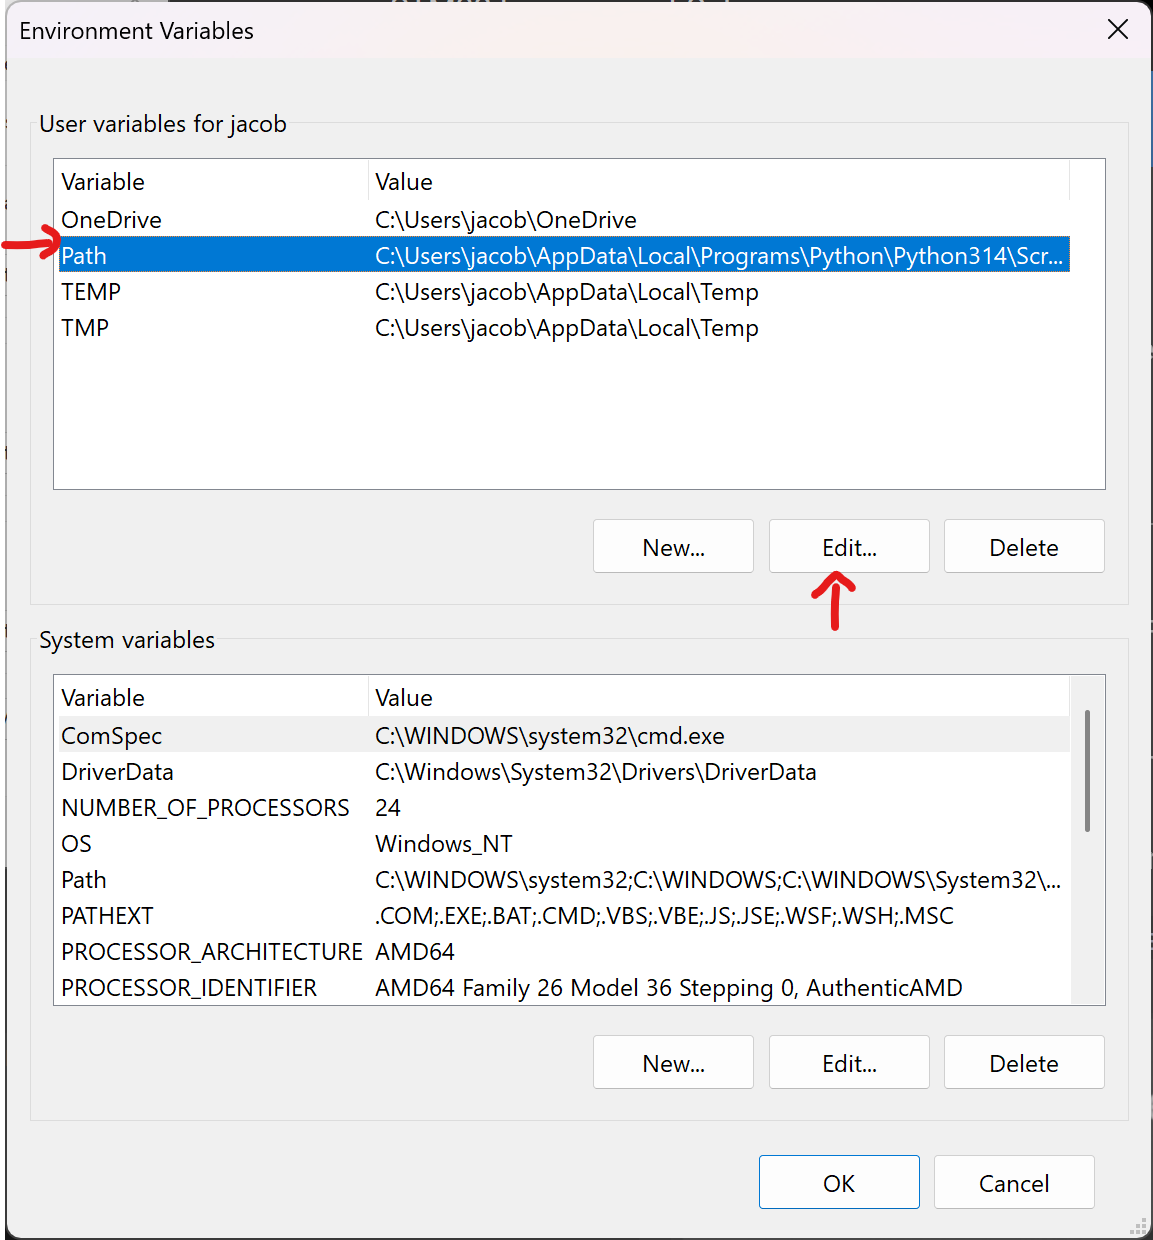The height and width of the screenshot is (1240, 1153).
Task: Dismiss the dialog with Cancel
Action: coord(1013,1182)
